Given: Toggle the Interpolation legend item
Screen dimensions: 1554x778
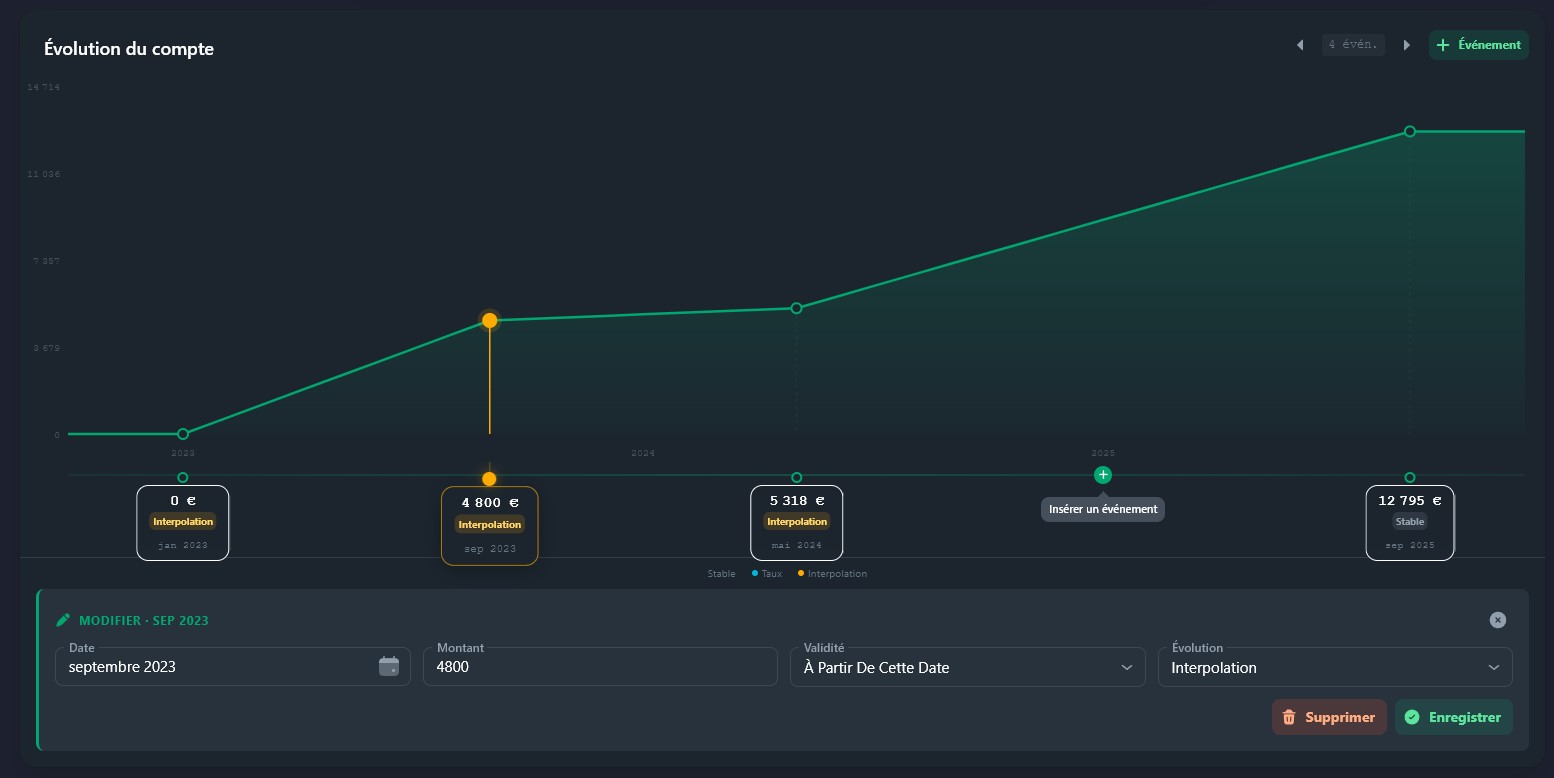Looking at the screenshot, I should click(832, 574).
